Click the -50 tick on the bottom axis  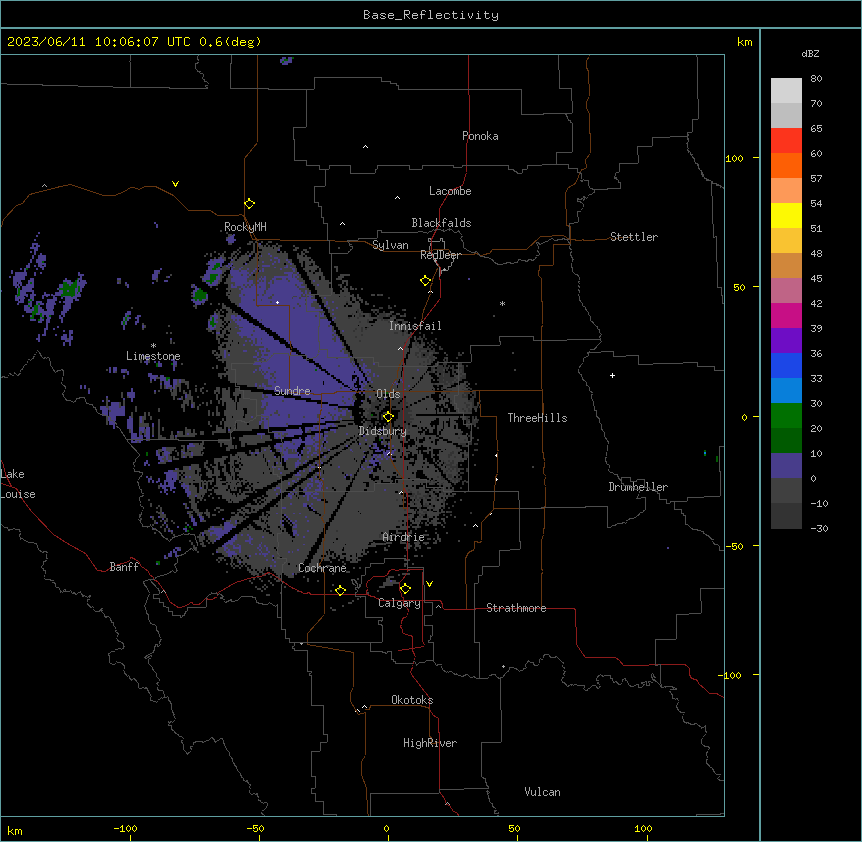(255, 828)
